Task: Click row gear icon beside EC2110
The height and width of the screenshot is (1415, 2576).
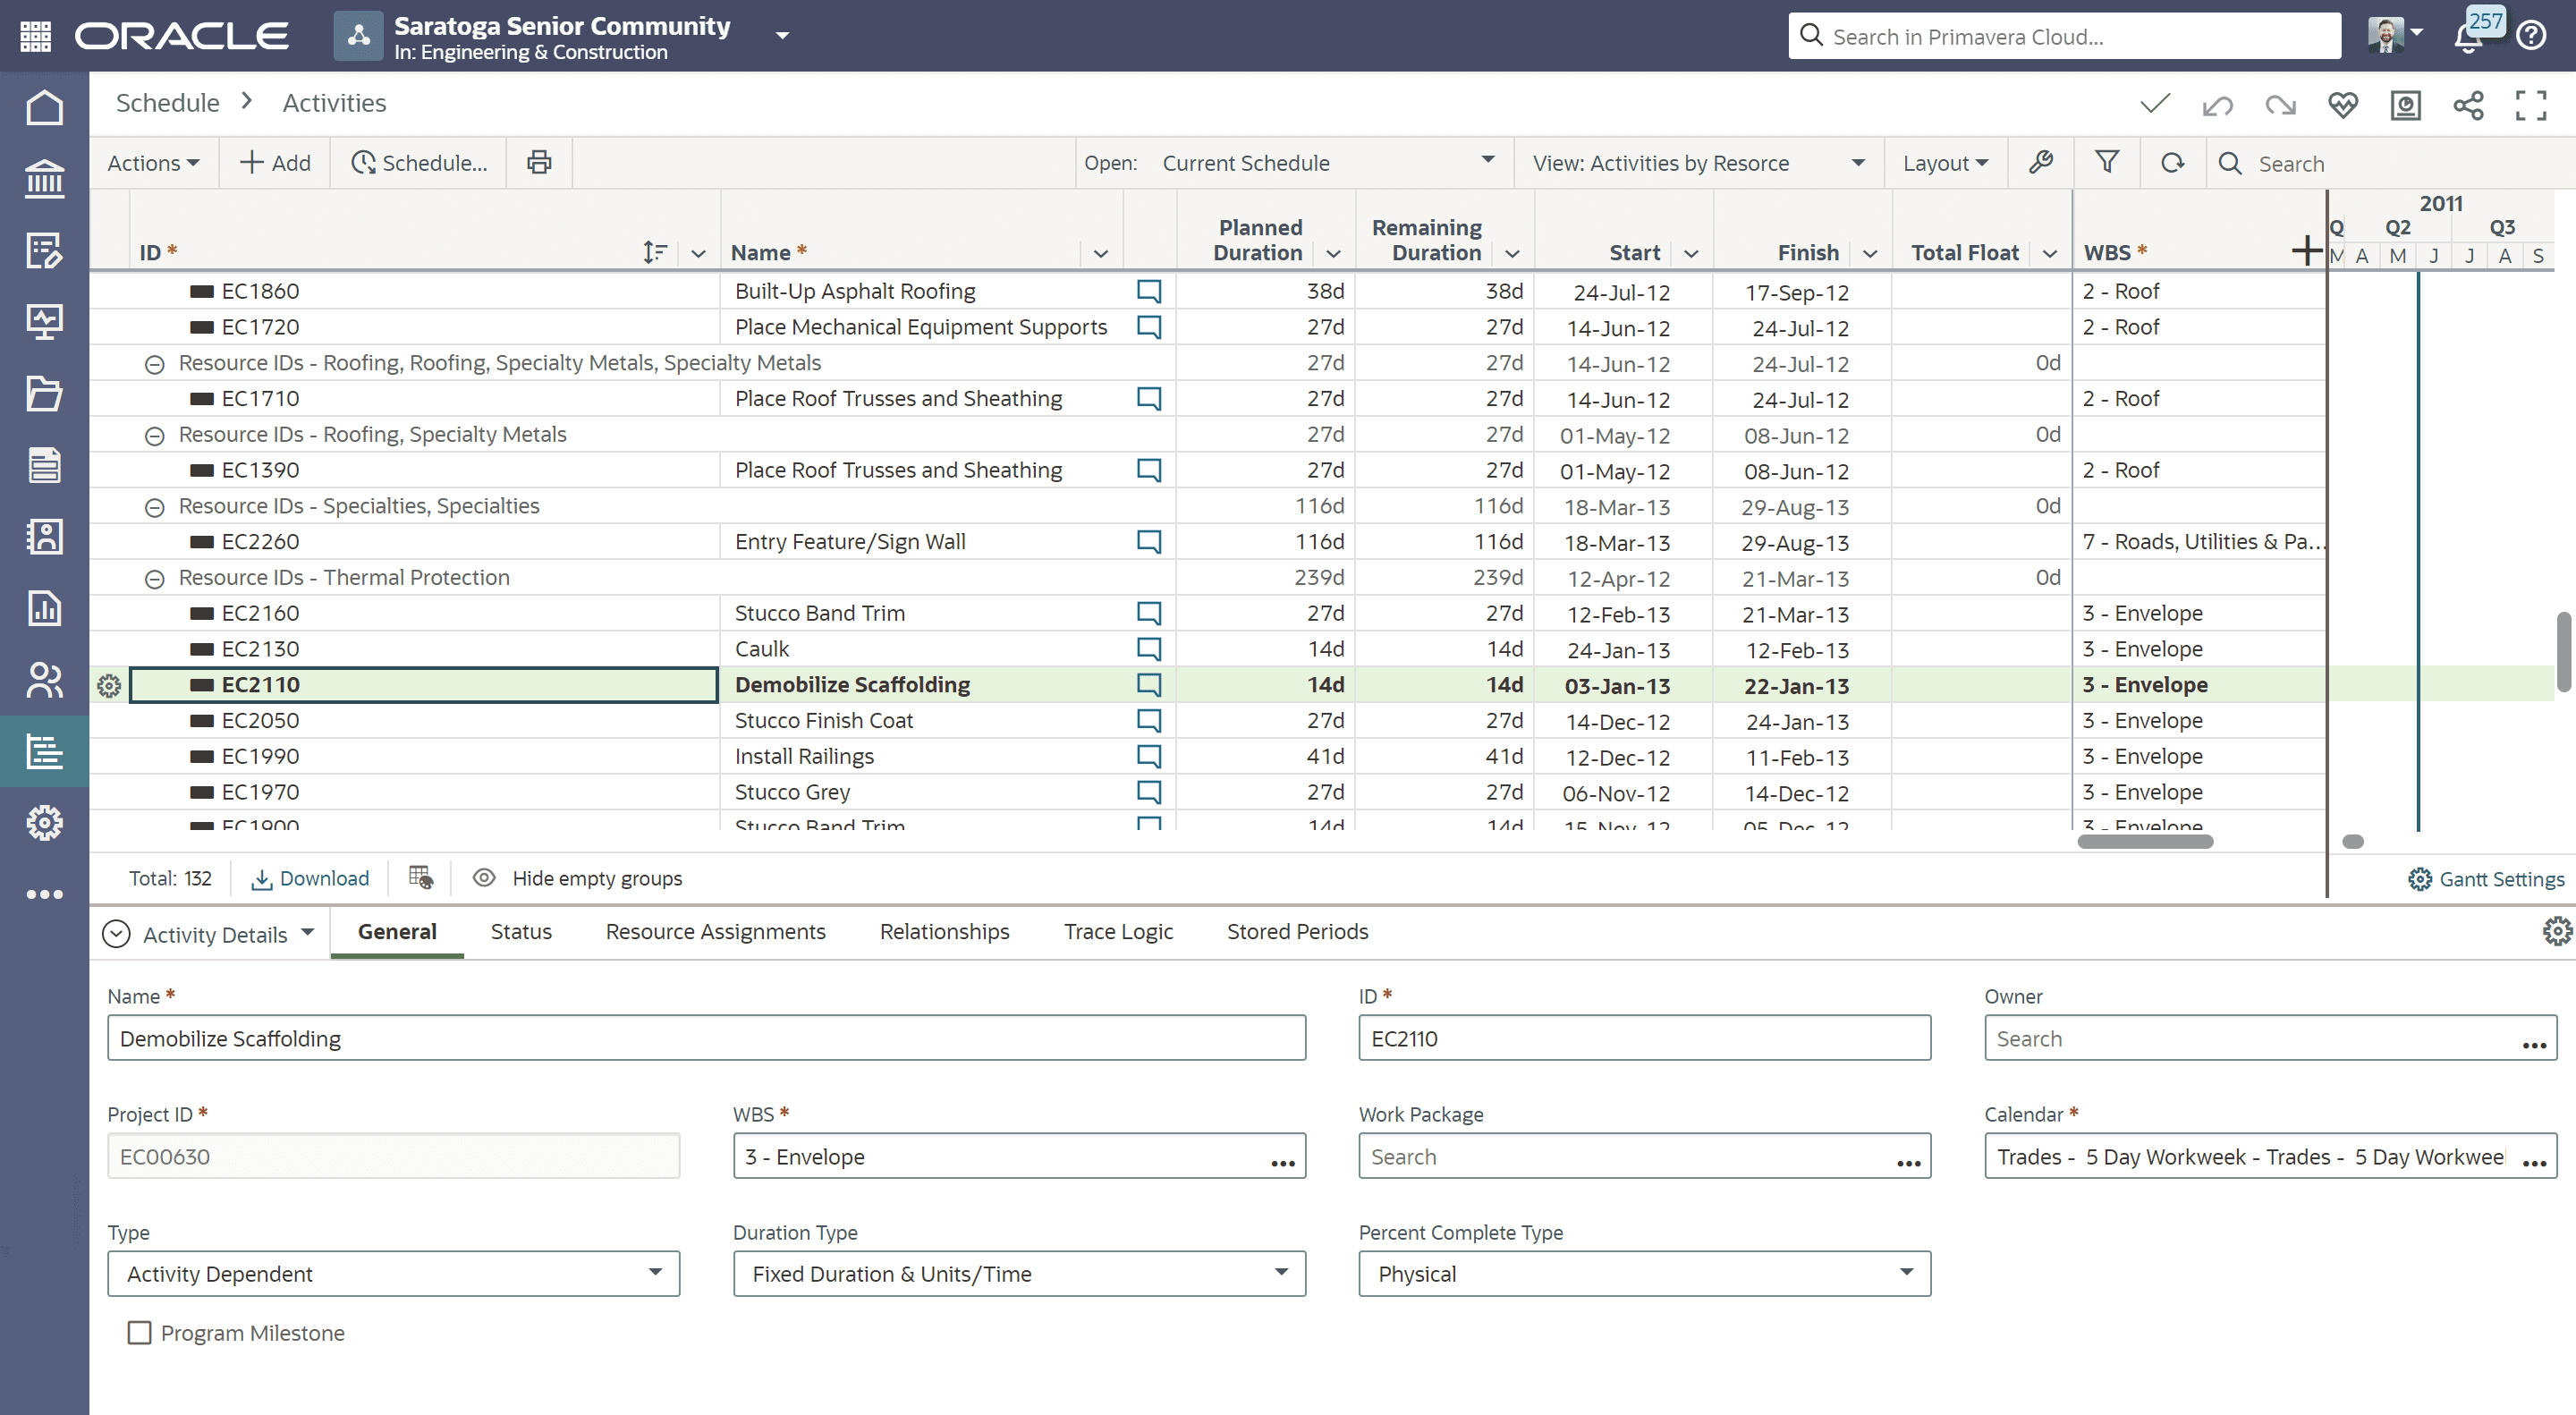Action: 109,685
